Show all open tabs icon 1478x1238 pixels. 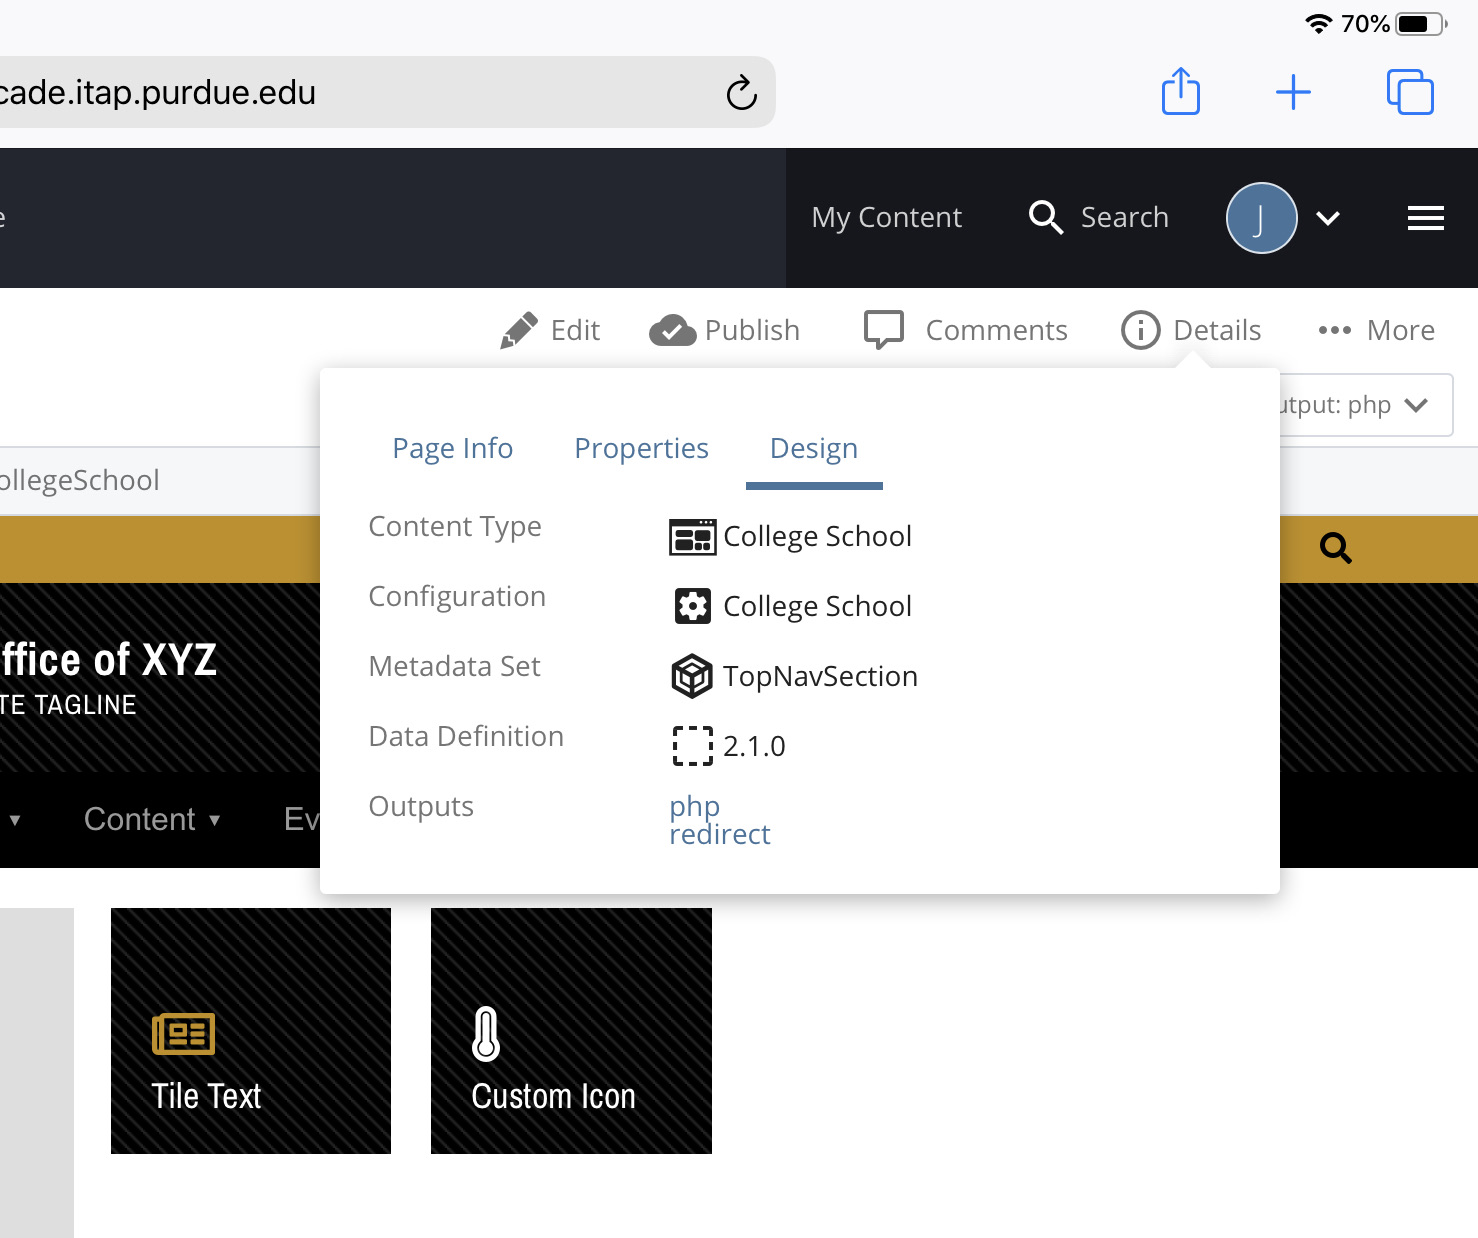tap(1410, 92)
